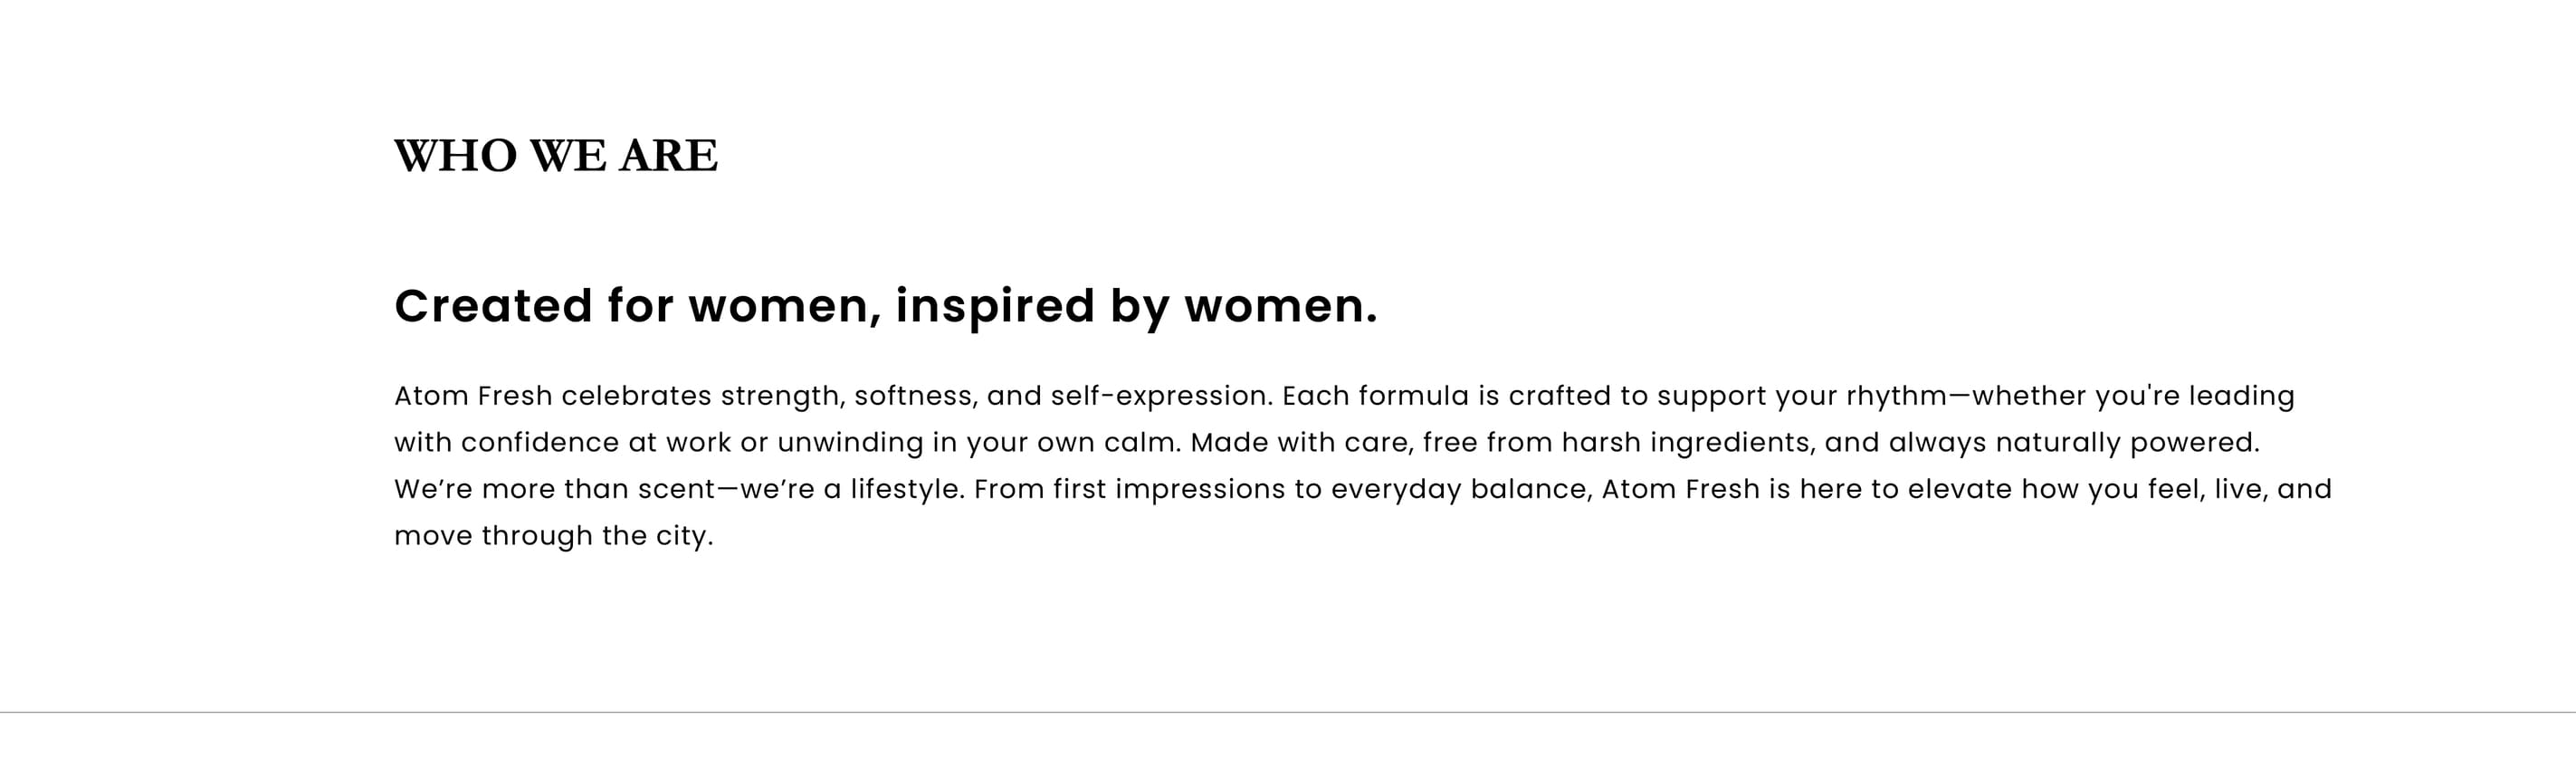Screen dimensions: 2576x757
Task: Click the WHO WE ARE heading
Action: coord(556,155)
